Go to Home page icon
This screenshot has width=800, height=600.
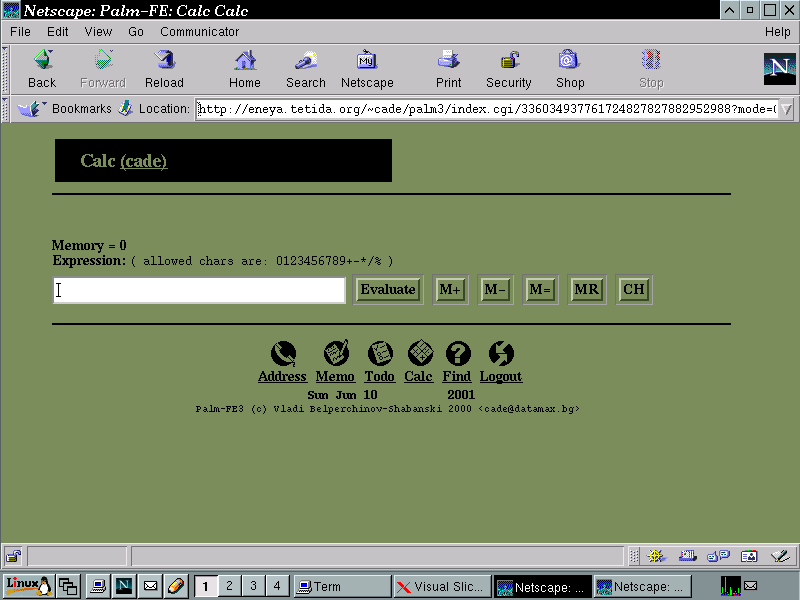[x=244, y=61]
